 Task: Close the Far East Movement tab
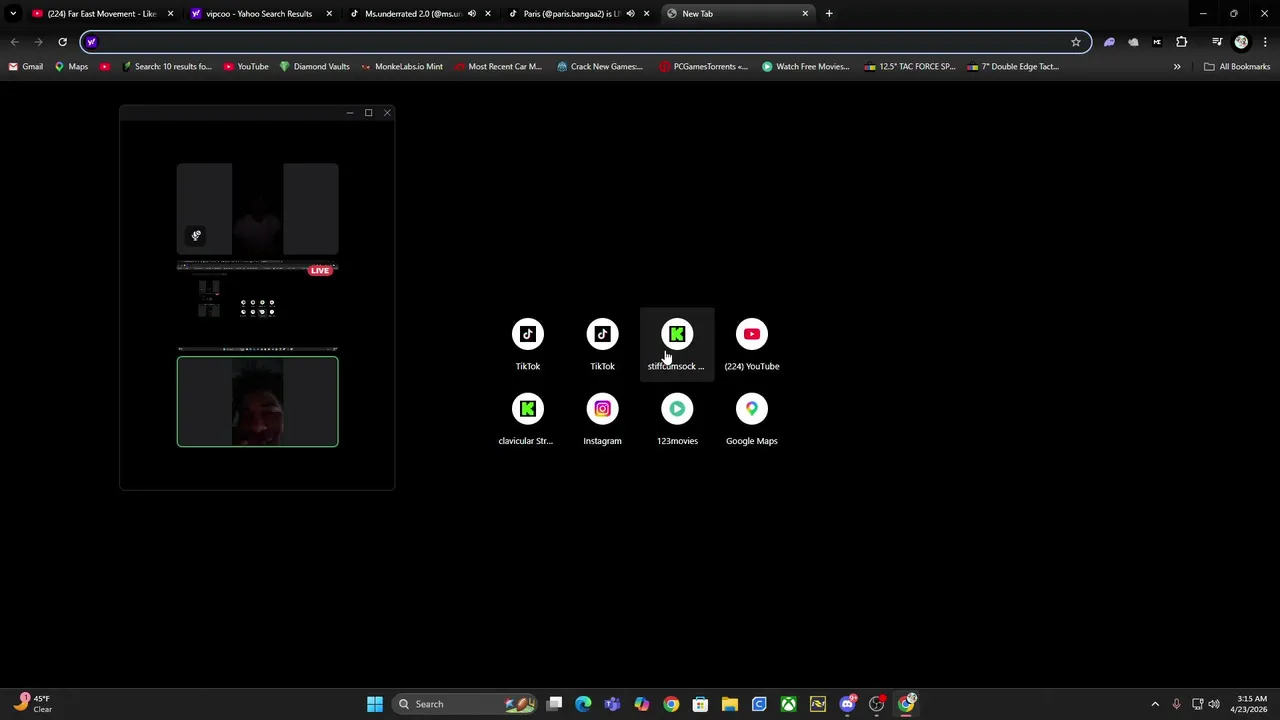[x=170, y=14]
